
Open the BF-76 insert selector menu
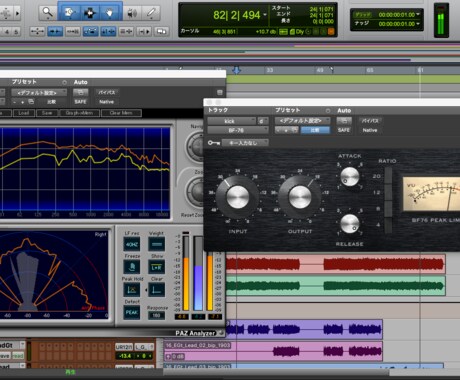(x=238, y=130)
